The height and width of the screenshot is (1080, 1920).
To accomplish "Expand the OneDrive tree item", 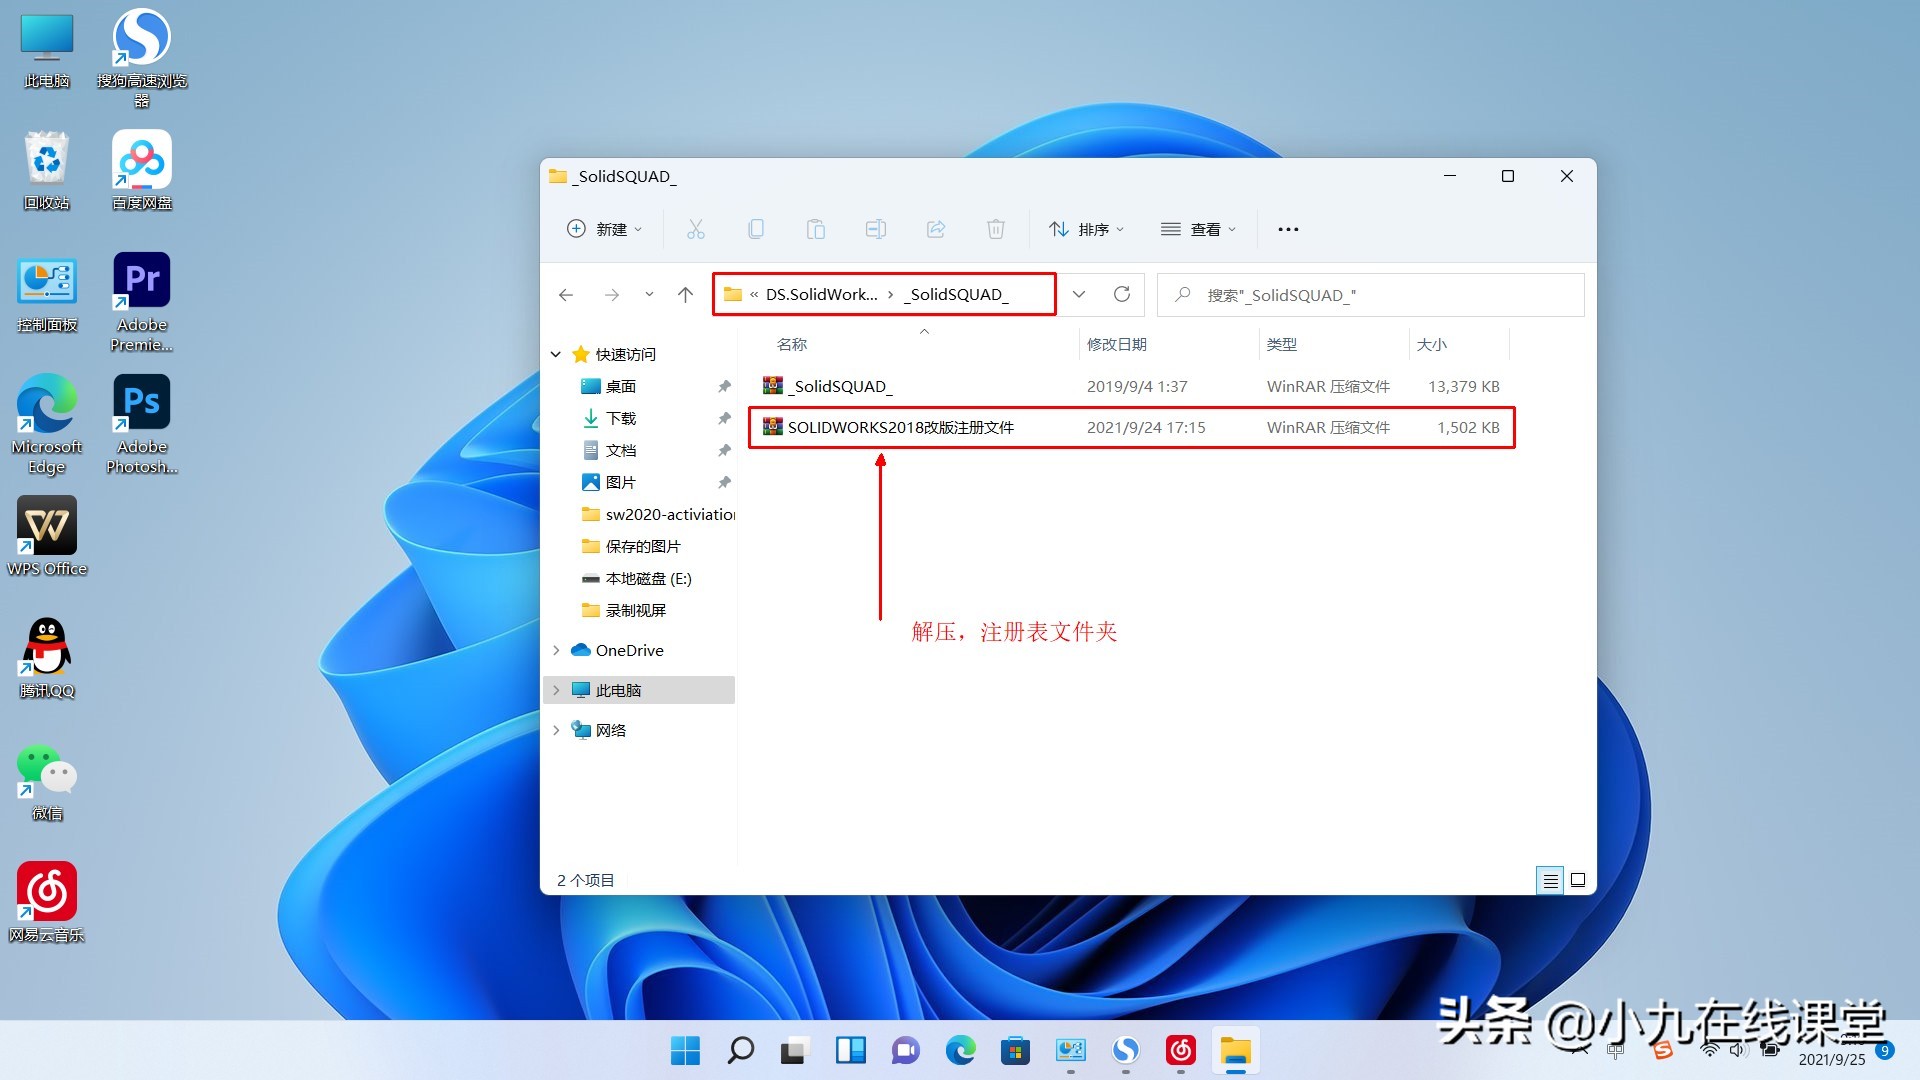I will pyautogui.click(x=557, y=649).
